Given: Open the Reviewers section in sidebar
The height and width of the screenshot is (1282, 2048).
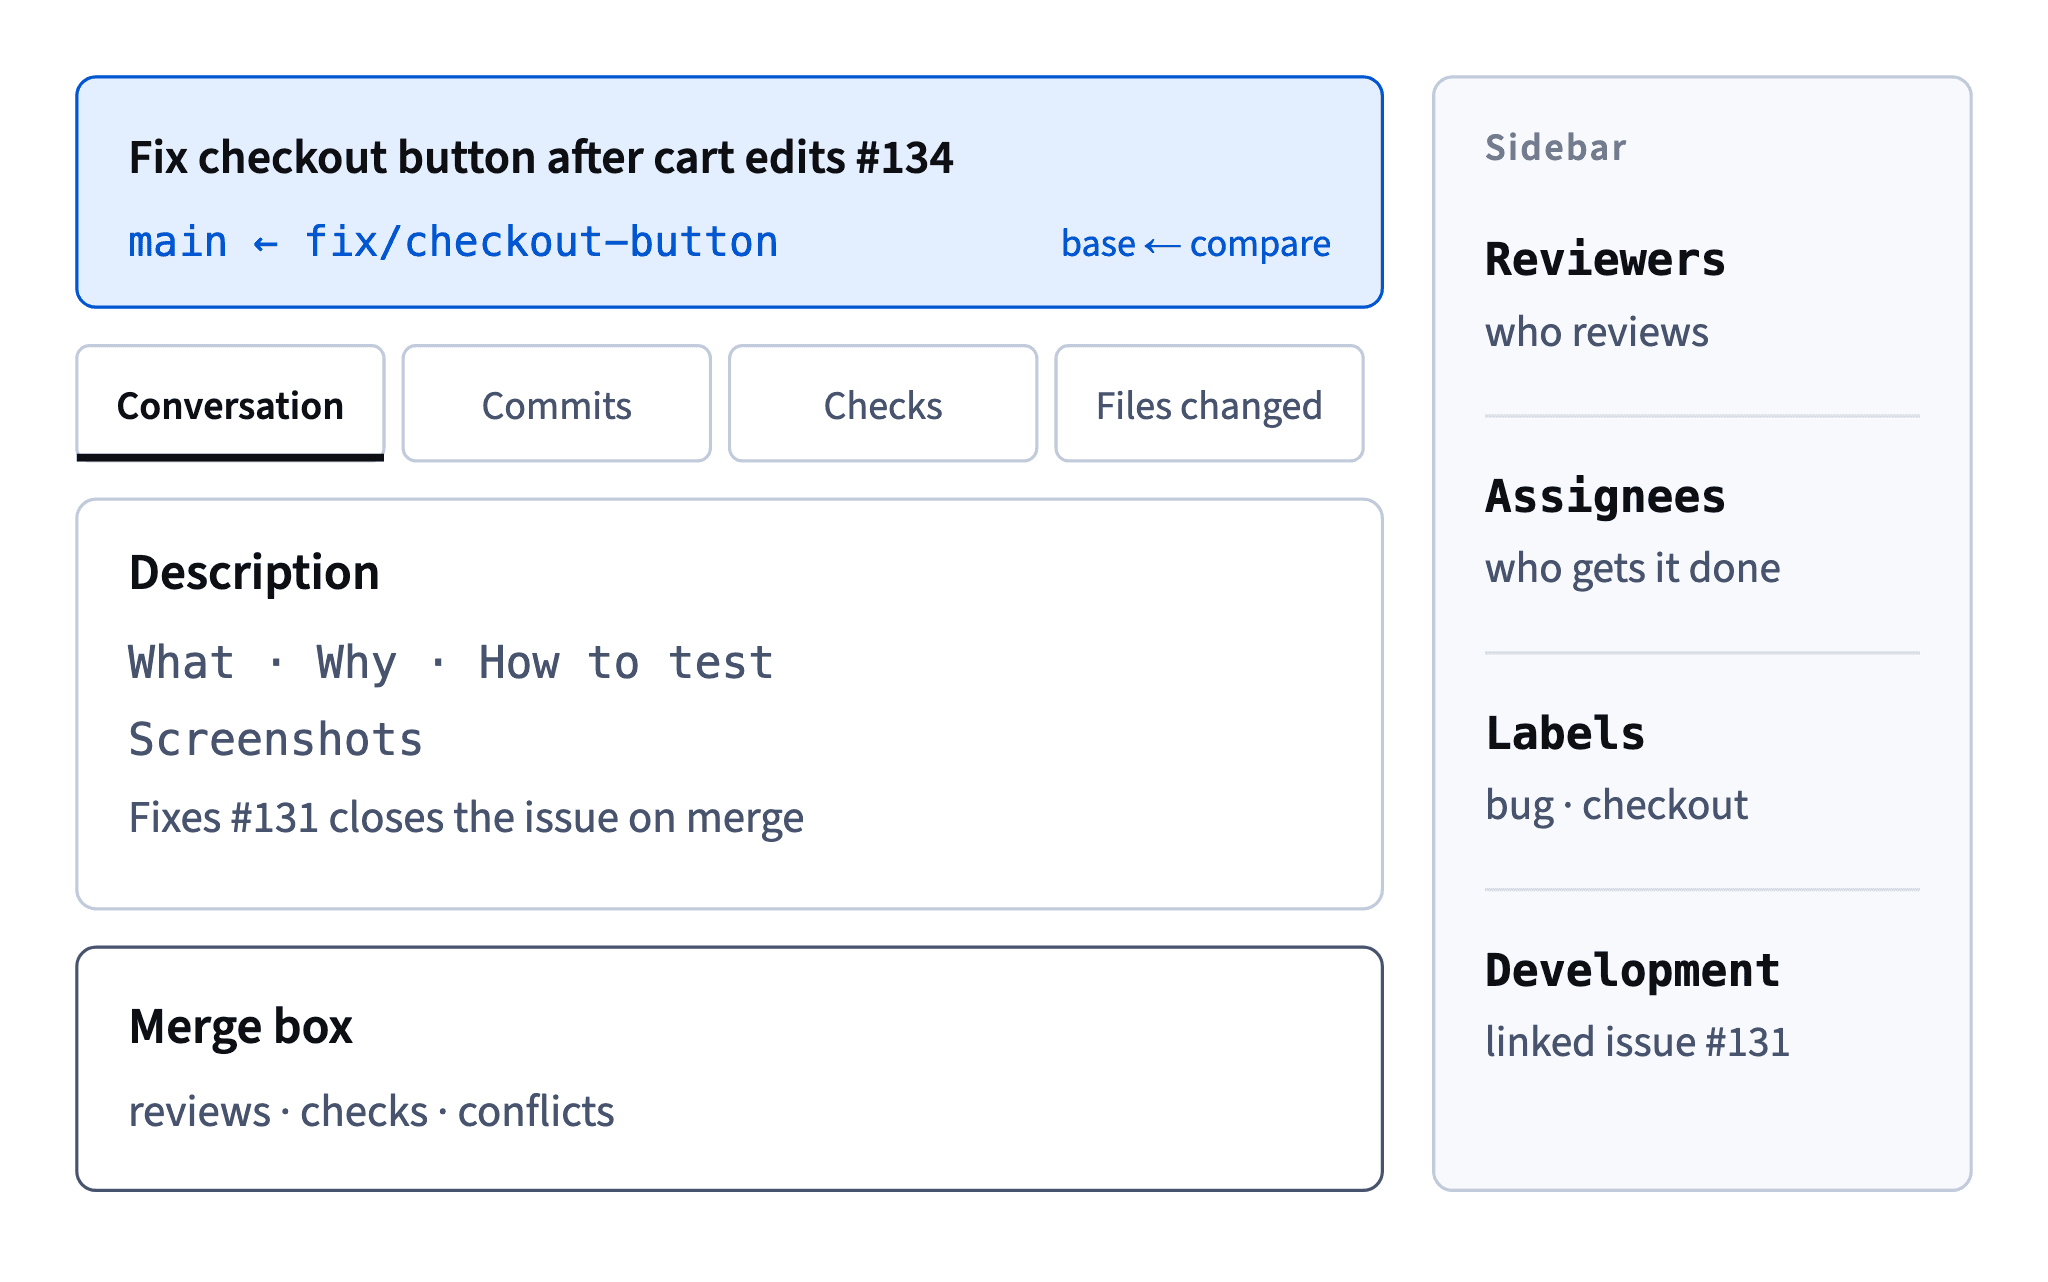Looking at the screenshot, I should pyautogui.click(x=1605, y=260).
